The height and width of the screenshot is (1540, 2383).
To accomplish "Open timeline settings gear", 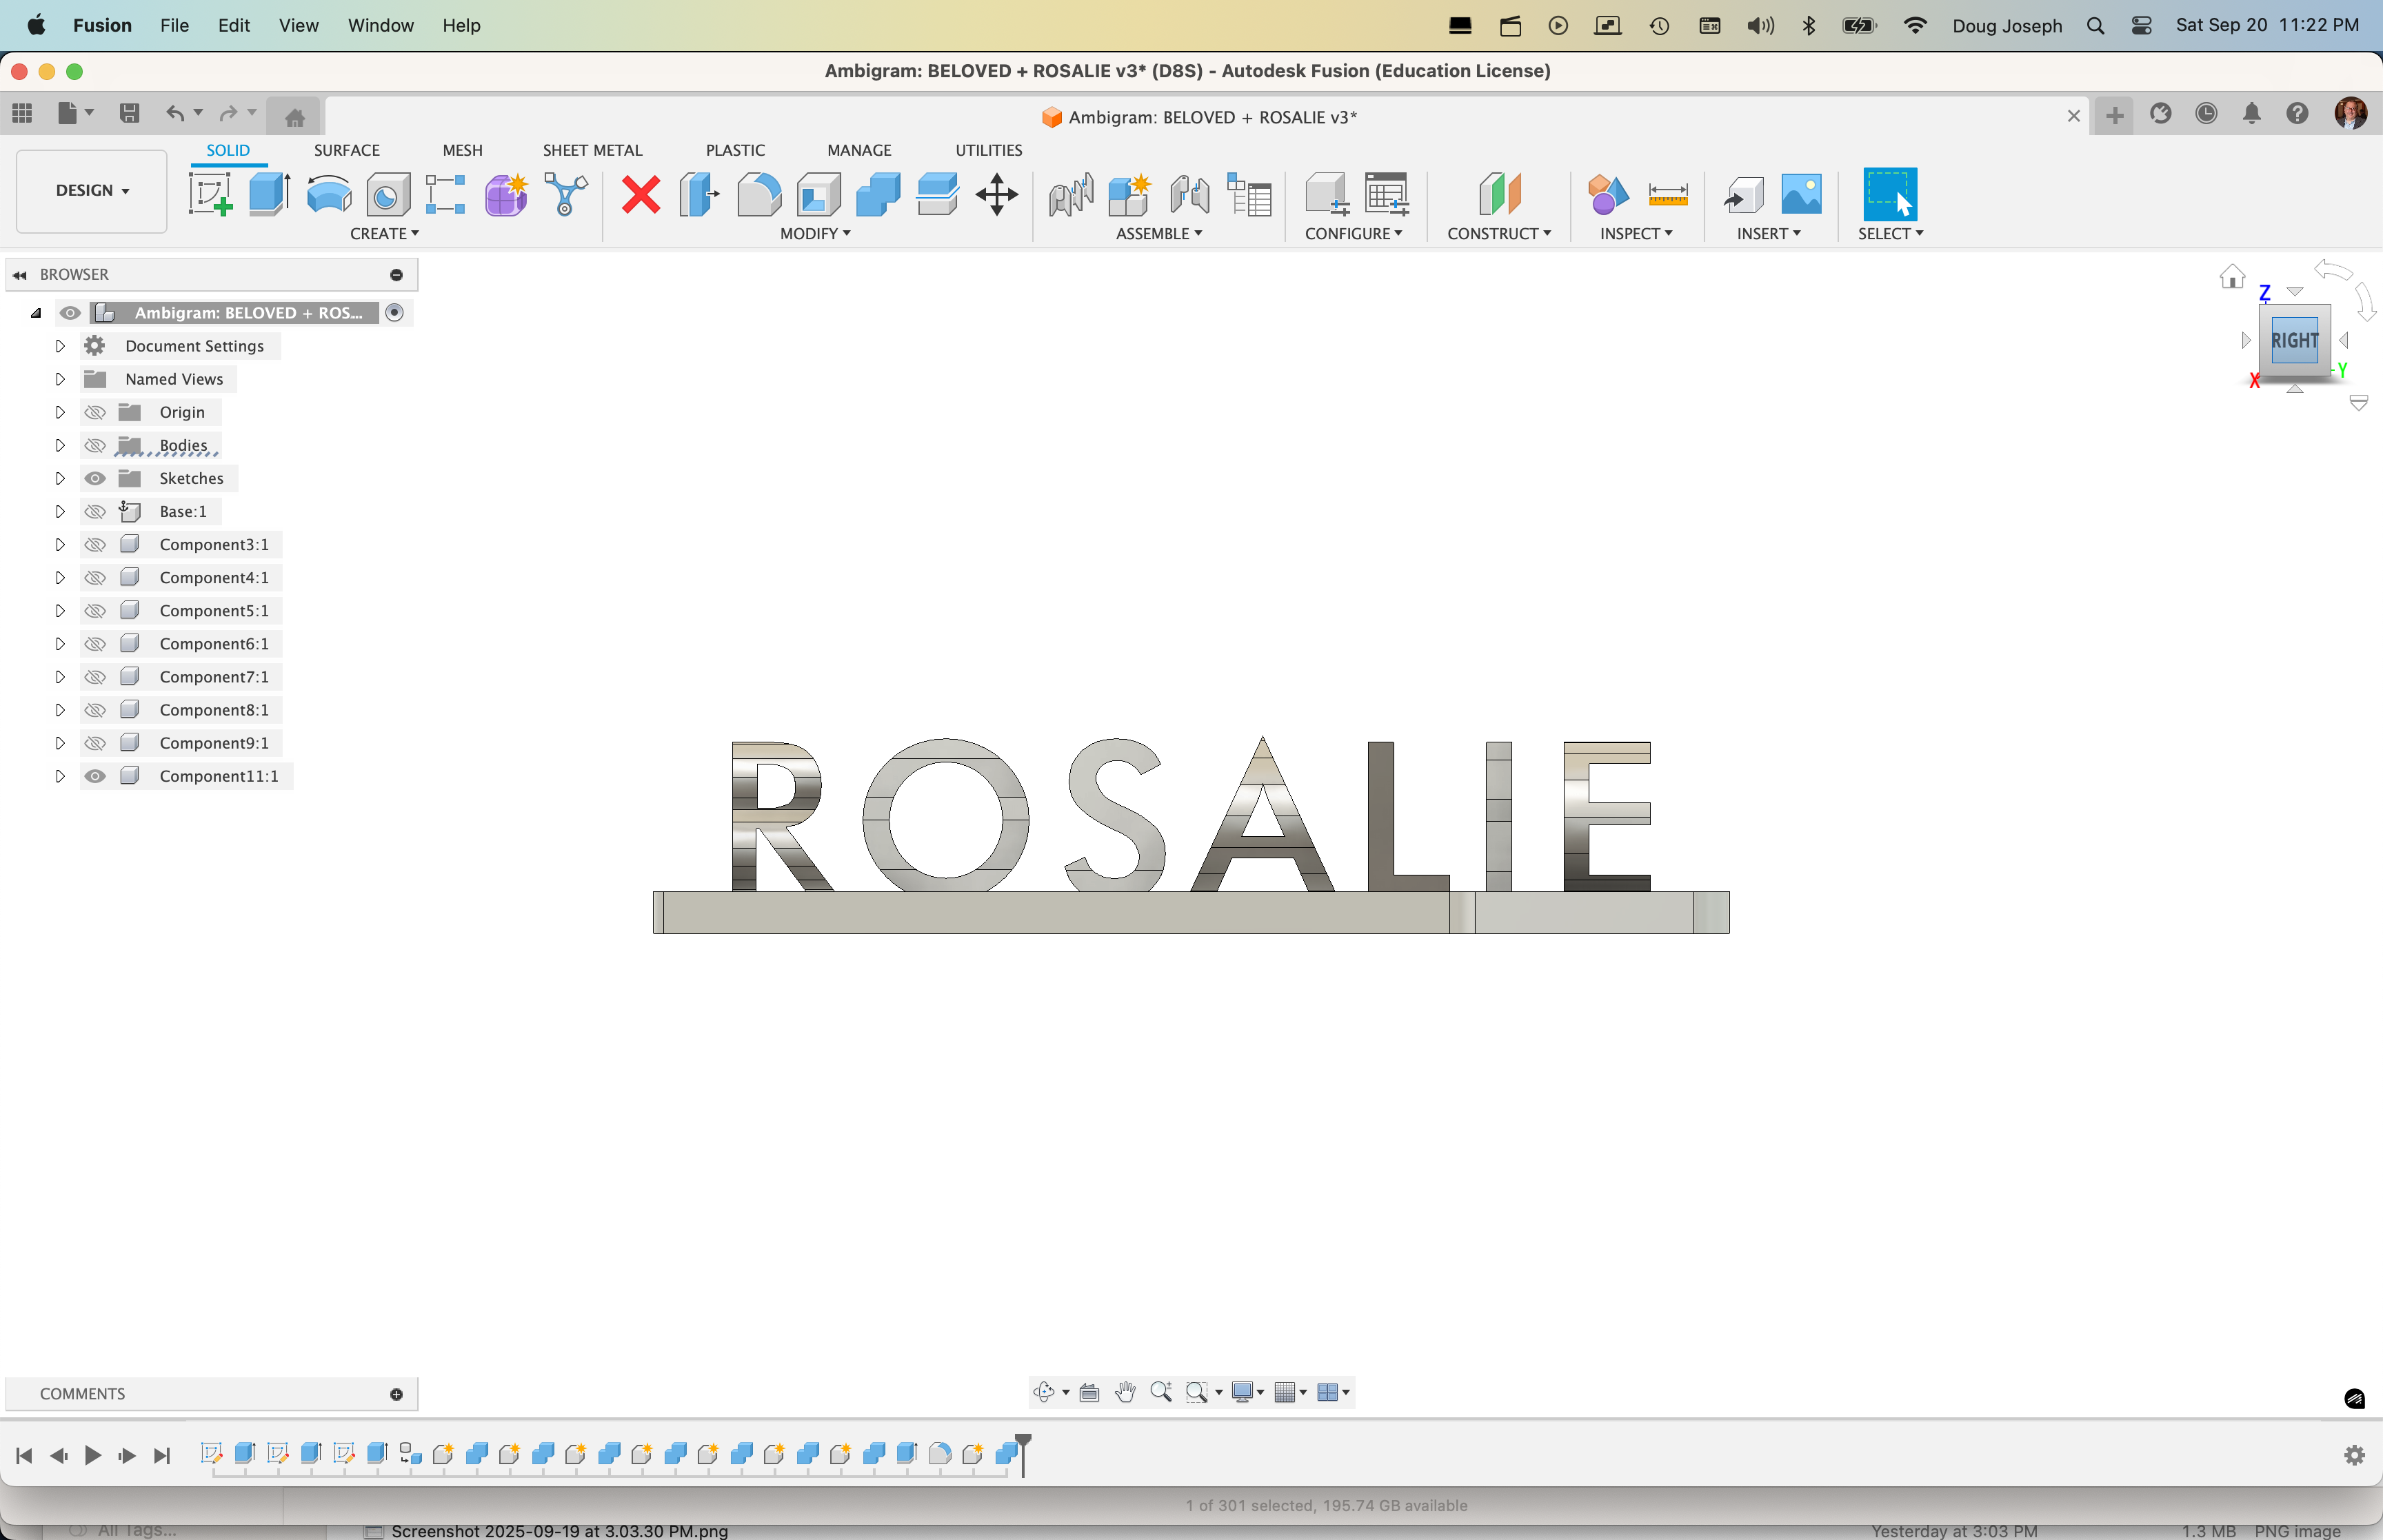I will tap(2354, 1455).
